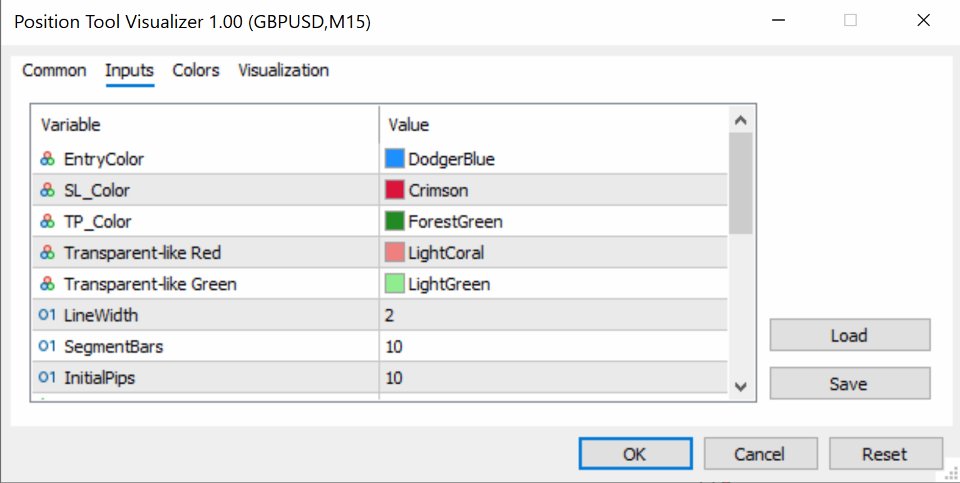Image resolution: width=960 pixels, height=483 pixels.
Task: Pick the DodgerBlue color swatch
Action: (394, 159)
